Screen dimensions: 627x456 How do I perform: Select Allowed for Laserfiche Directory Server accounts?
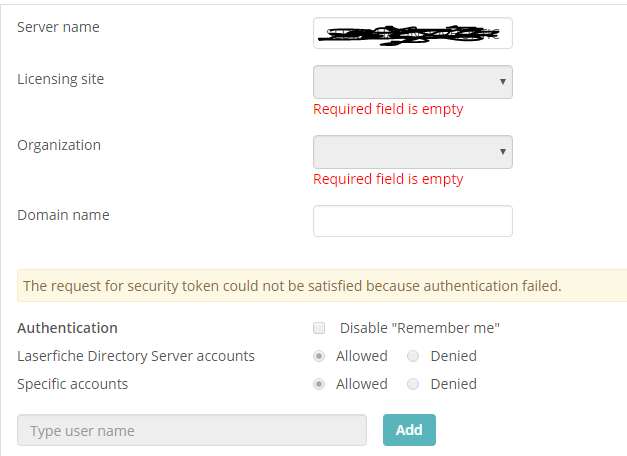coord(319,356)
